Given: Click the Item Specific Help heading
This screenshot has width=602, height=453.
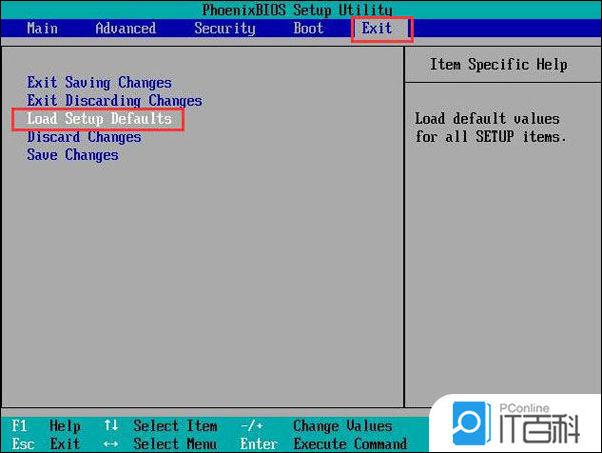Looking at the screenshot, I should coord(498,64).
